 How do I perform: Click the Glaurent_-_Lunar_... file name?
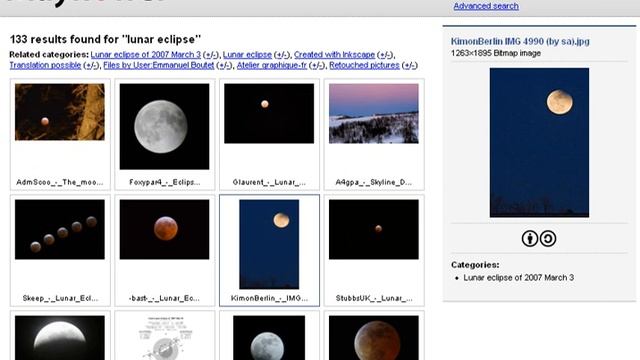[x=269, y=182]
